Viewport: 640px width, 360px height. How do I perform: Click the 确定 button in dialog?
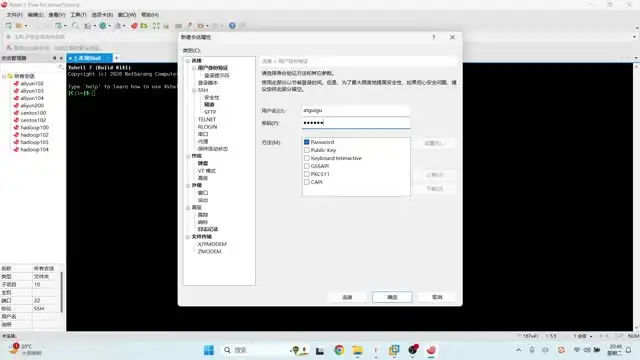click(x=392, y=297)
